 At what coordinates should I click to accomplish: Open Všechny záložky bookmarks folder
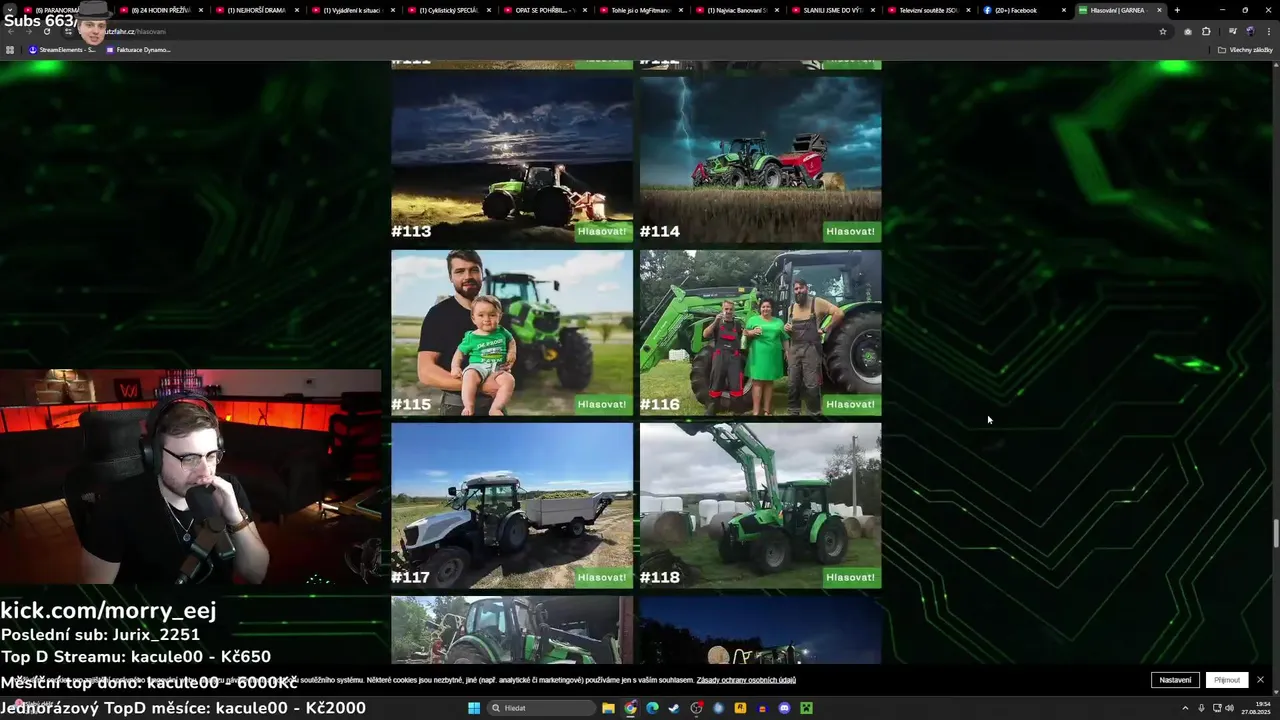(1245, 49)
